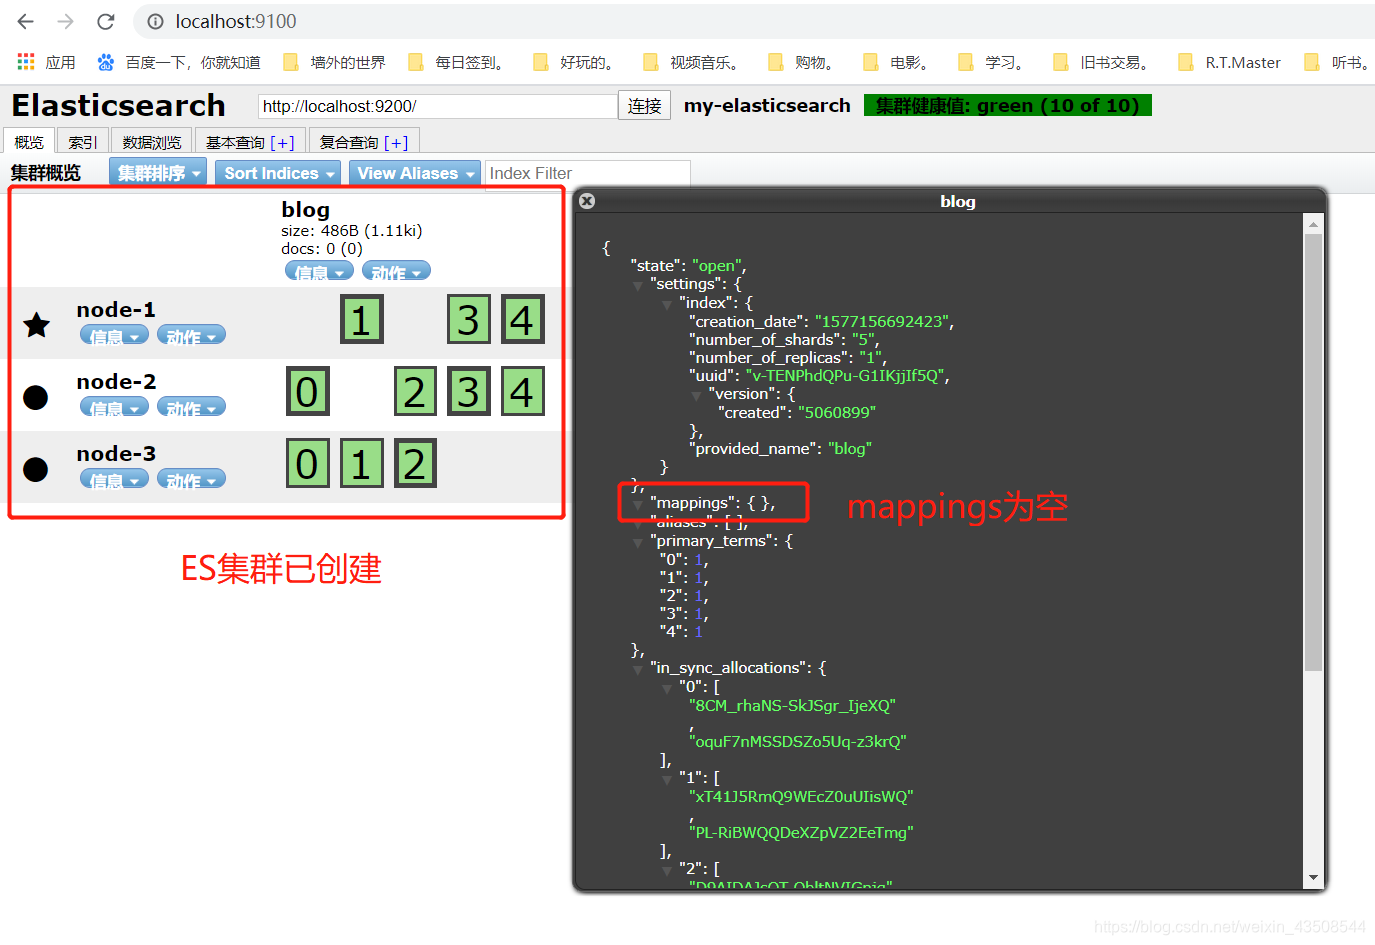Select shard 4 on node-2
The width and height of the screenshot is (1375, 945).
tap(522, 391)
